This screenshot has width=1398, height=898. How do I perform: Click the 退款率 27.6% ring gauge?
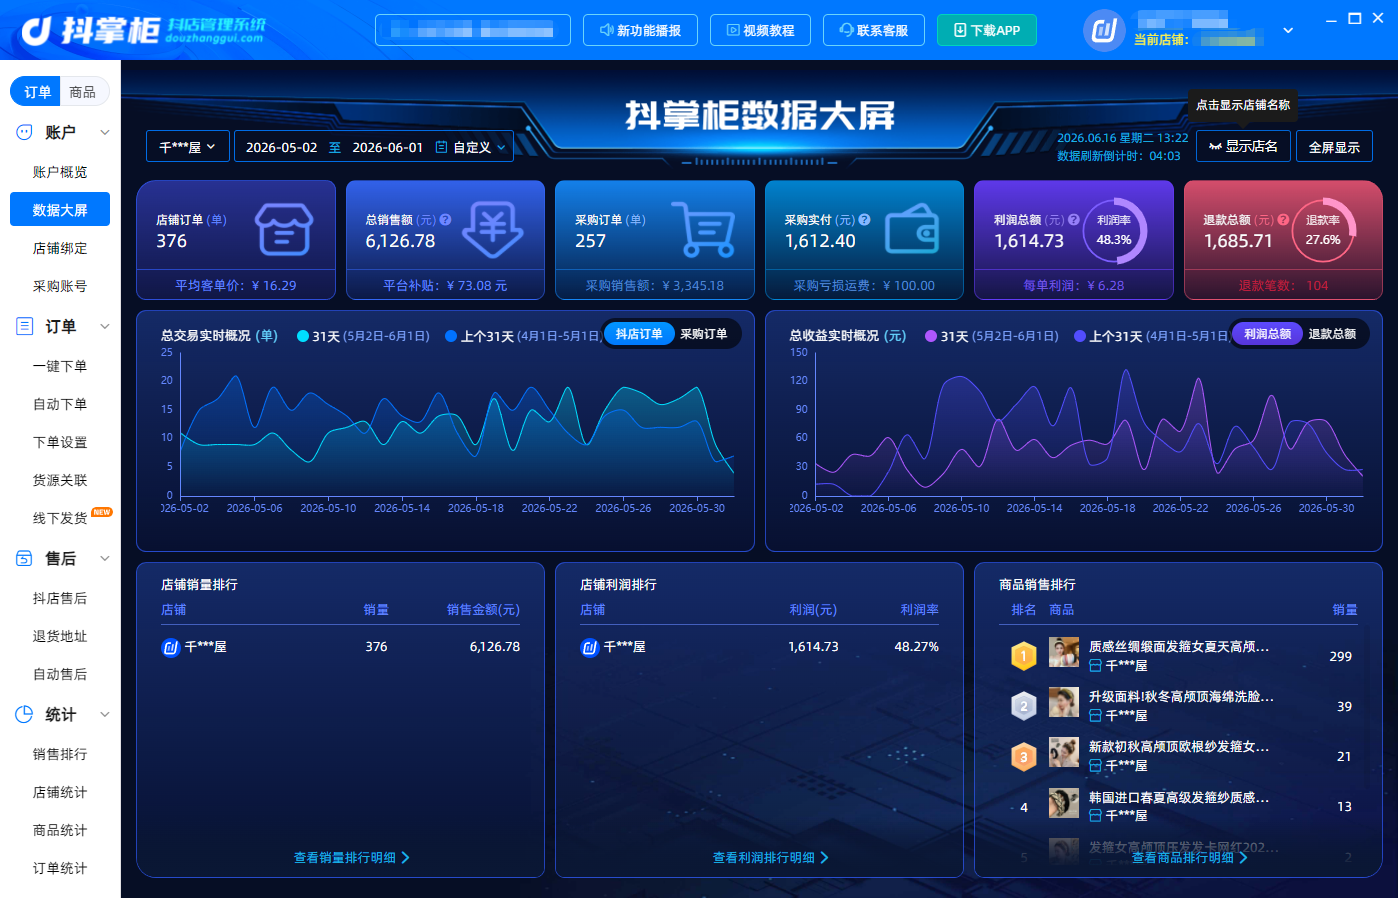click(x=1323, y=231)
